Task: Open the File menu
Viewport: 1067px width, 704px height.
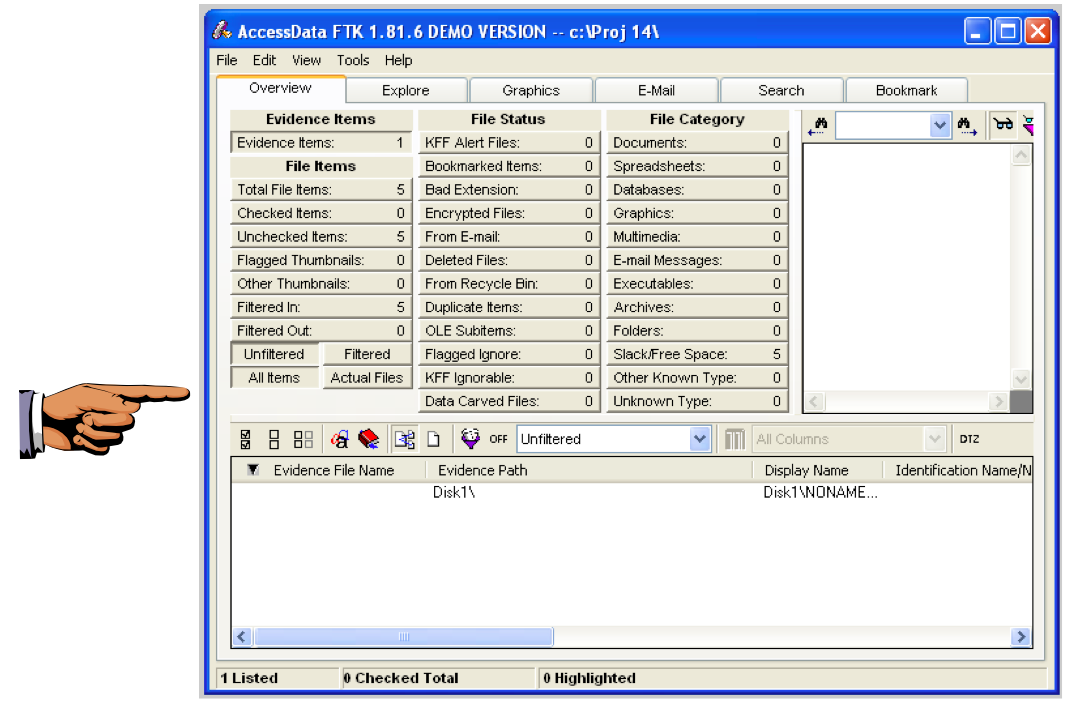Action: 227,61
